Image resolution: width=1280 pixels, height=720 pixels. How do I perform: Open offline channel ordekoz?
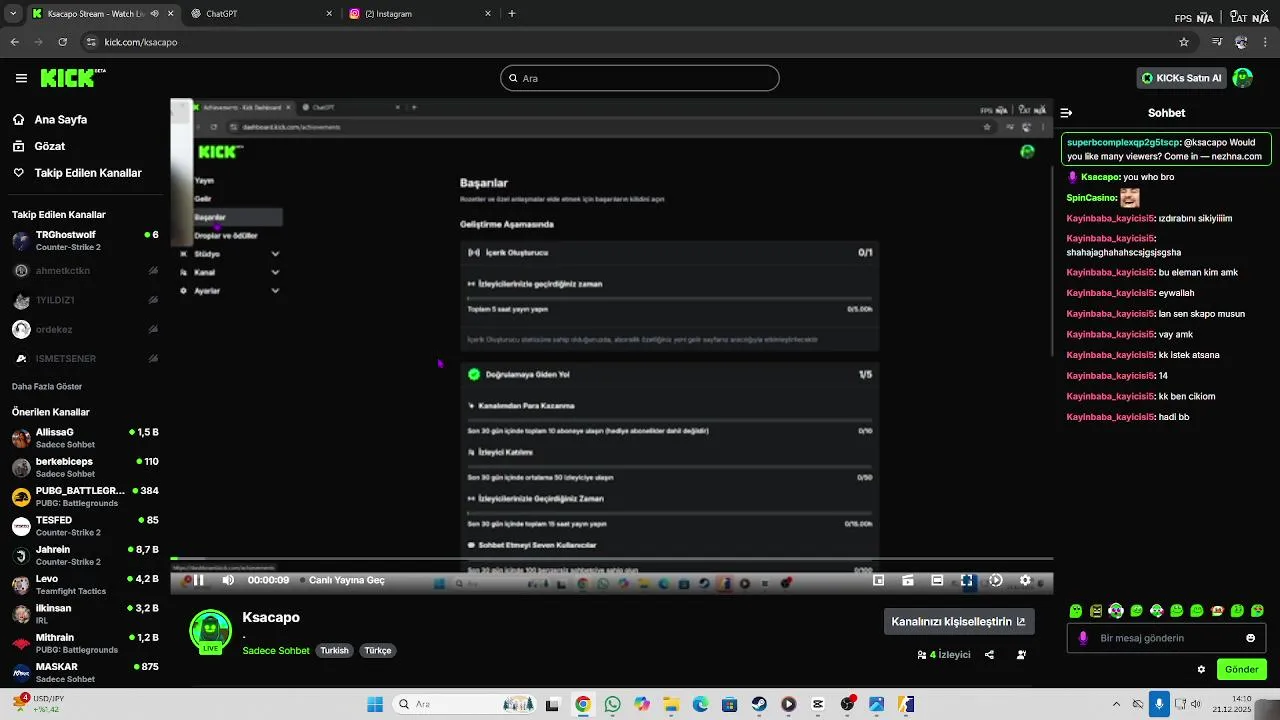[85, 329]
